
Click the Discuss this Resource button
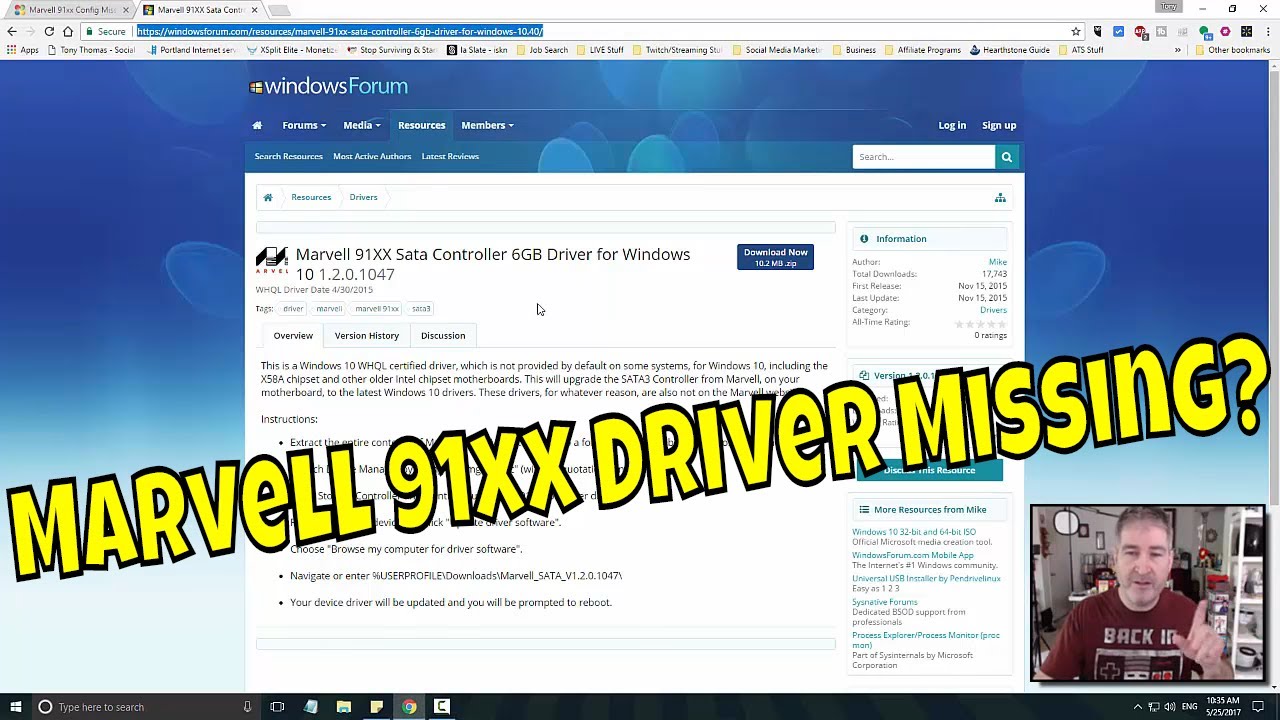929,470
